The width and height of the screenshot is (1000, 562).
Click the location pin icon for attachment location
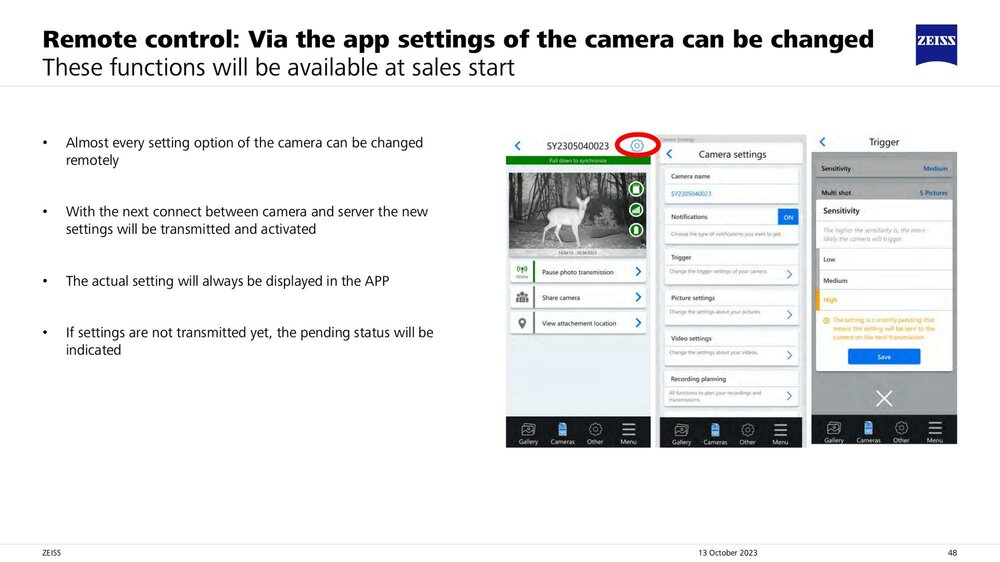pos(521,324)
